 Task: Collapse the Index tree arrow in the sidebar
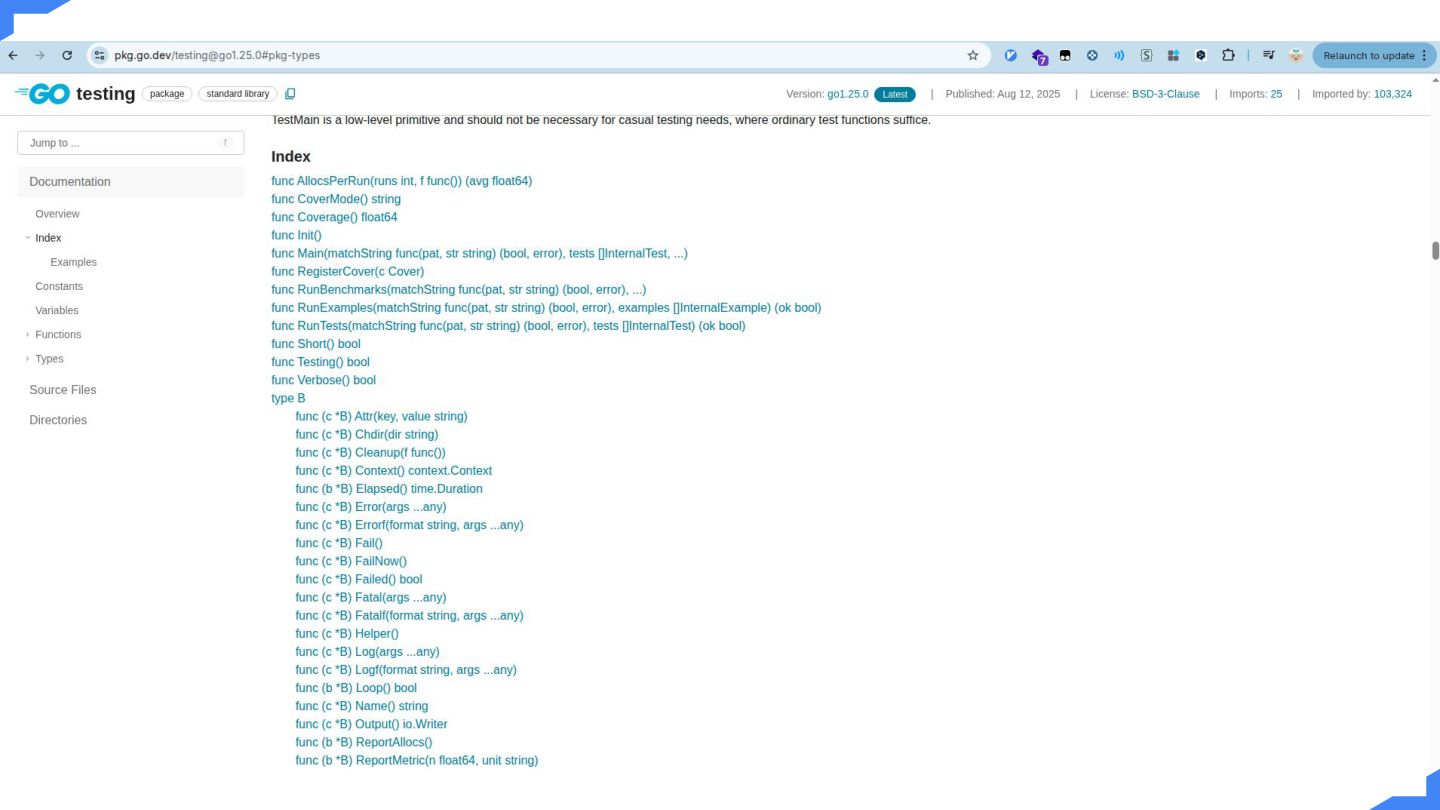pos(28,238)
